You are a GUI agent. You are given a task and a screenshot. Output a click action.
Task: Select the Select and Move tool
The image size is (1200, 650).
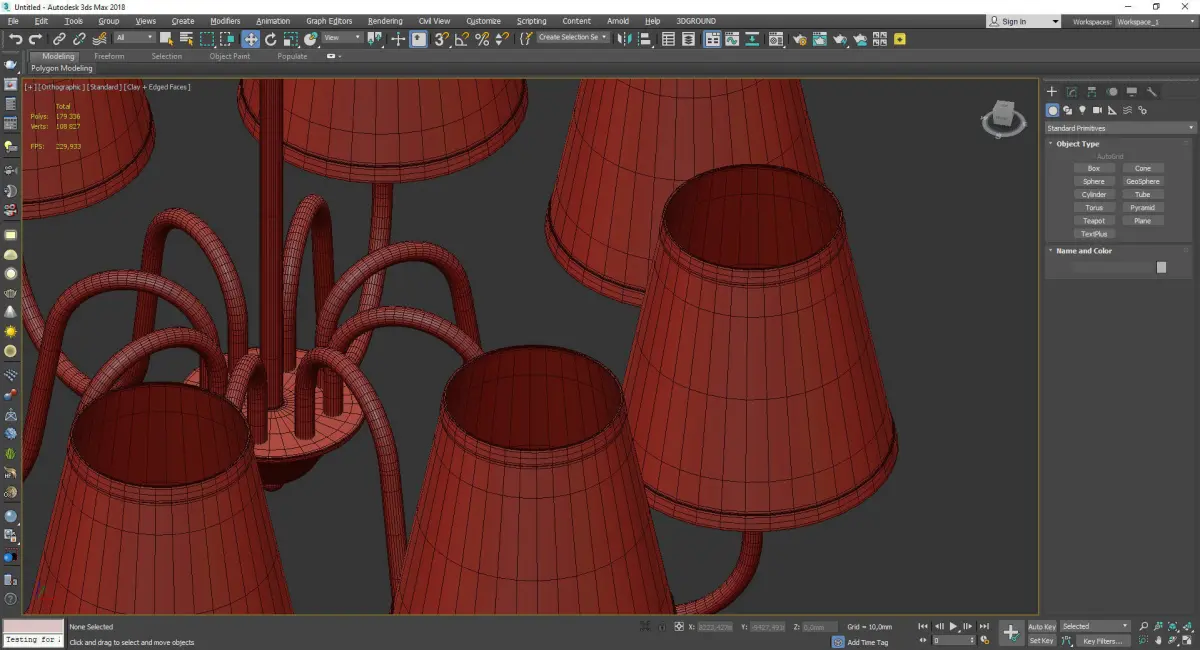coord(250,39)
